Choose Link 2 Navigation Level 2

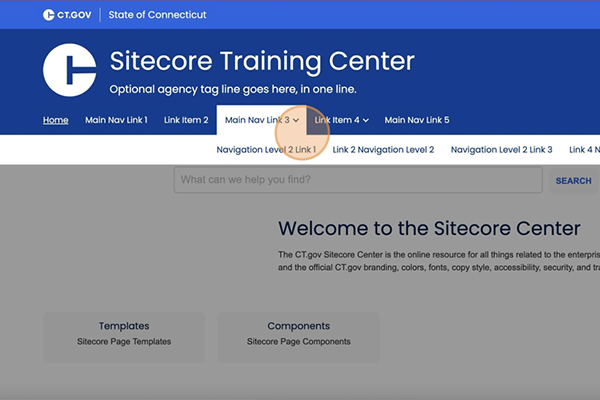[383, 150]
